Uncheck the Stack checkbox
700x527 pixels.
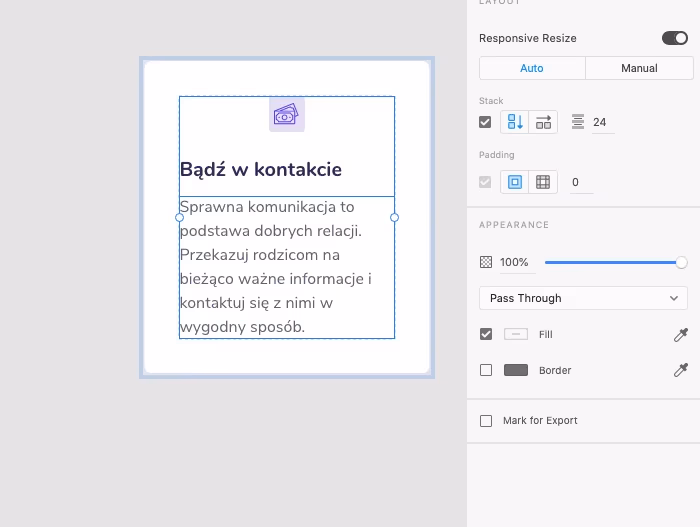coord(485,122)
